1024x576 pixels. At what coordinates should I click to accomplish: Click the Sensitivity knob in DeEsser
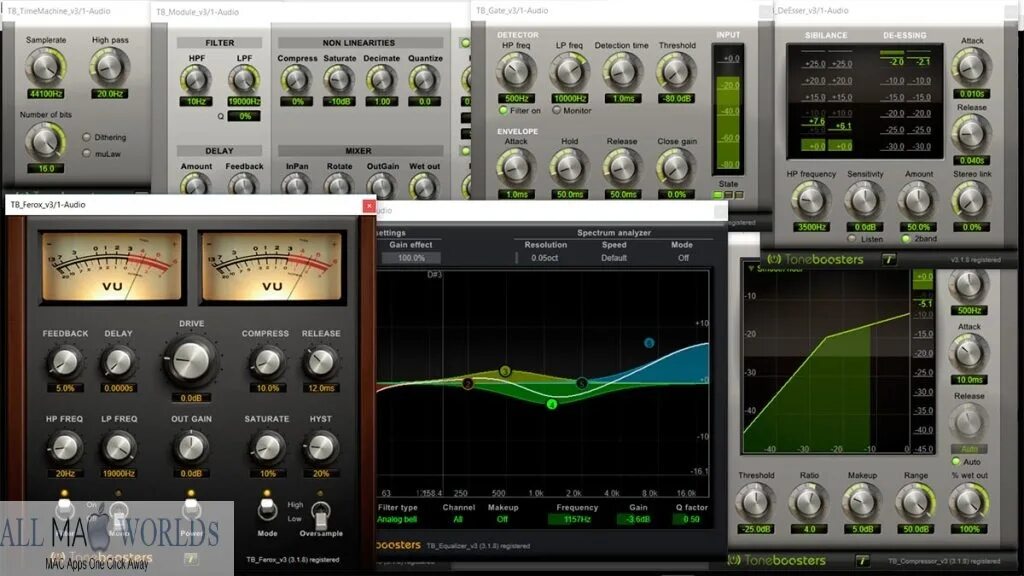point(864,201)
